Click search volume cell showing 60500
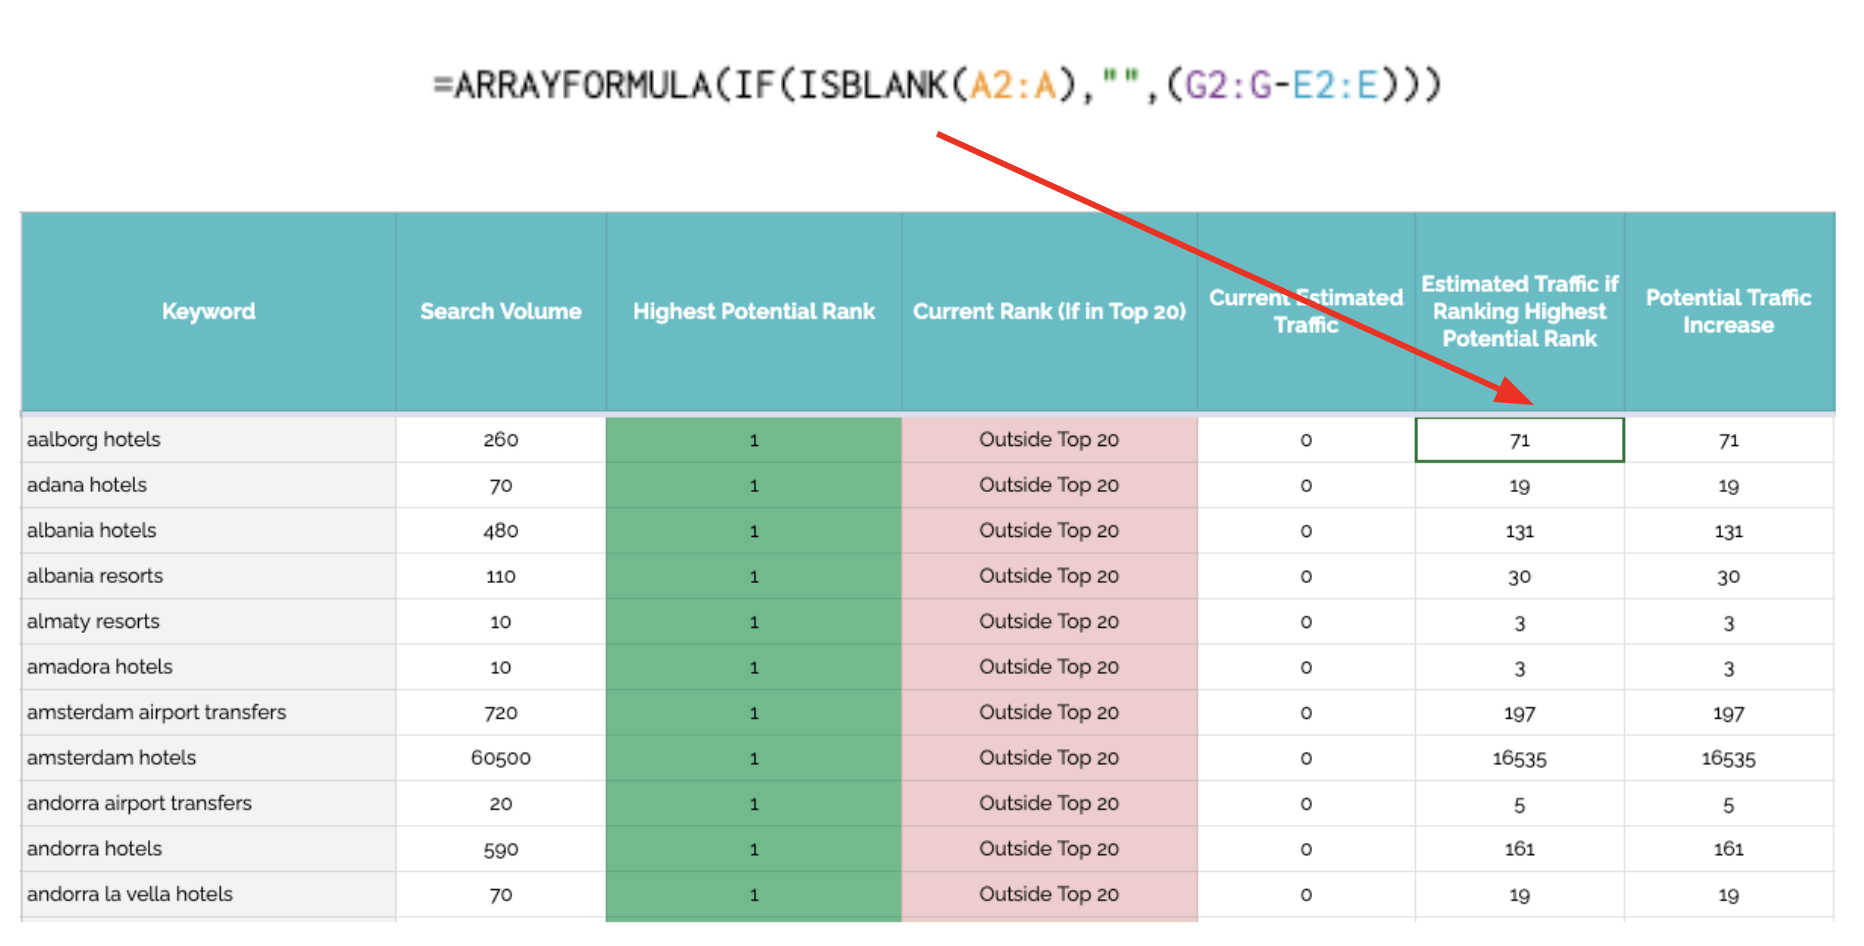This screenshot has width=1864, height=946. 500,758
